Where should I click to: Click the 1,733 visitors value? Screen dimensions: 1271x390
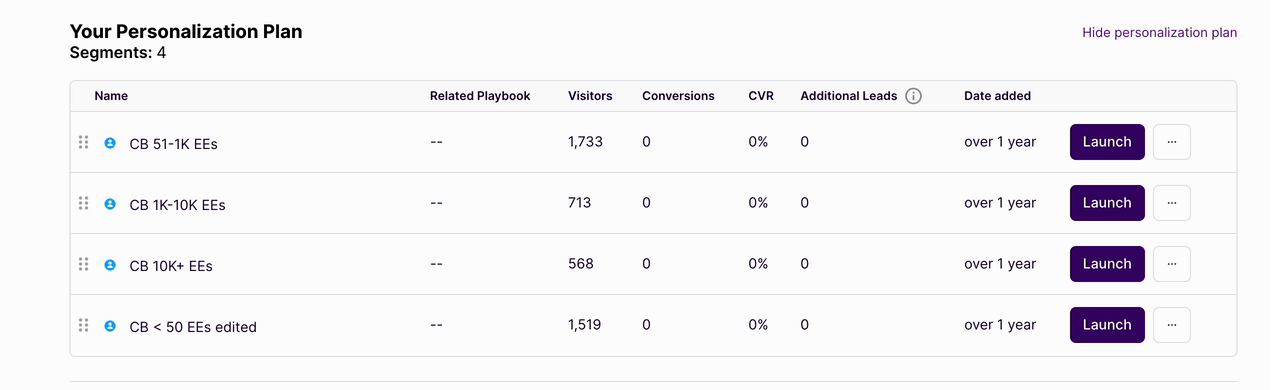tap(585, 142)
